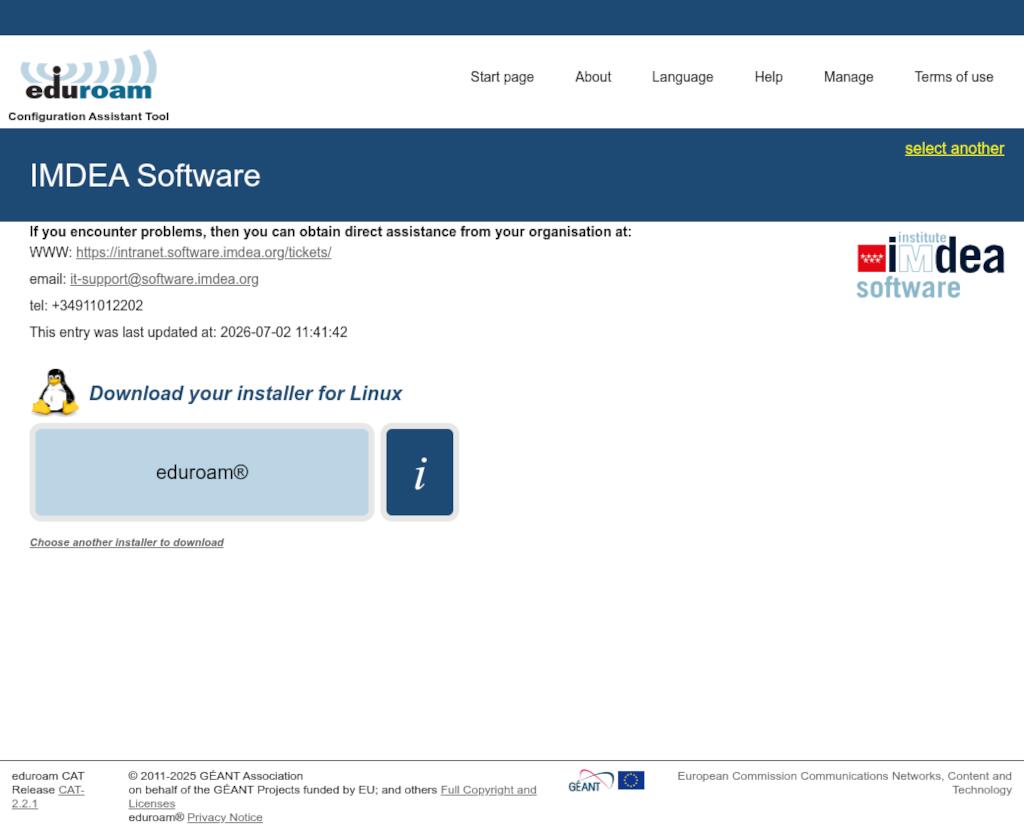1024x837 pixels.
Task: Click the 'If you encounter problems' assistance text
Action: coord(330,232)
